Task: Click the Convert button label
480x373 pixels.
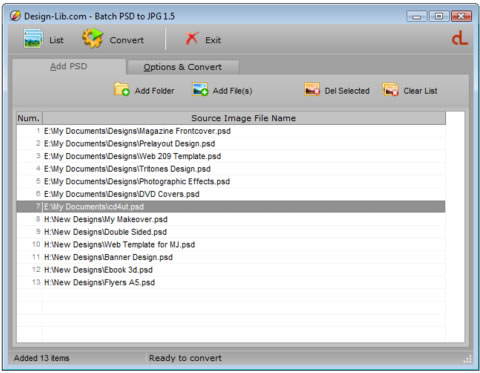Action: click(x=127, y=40)
